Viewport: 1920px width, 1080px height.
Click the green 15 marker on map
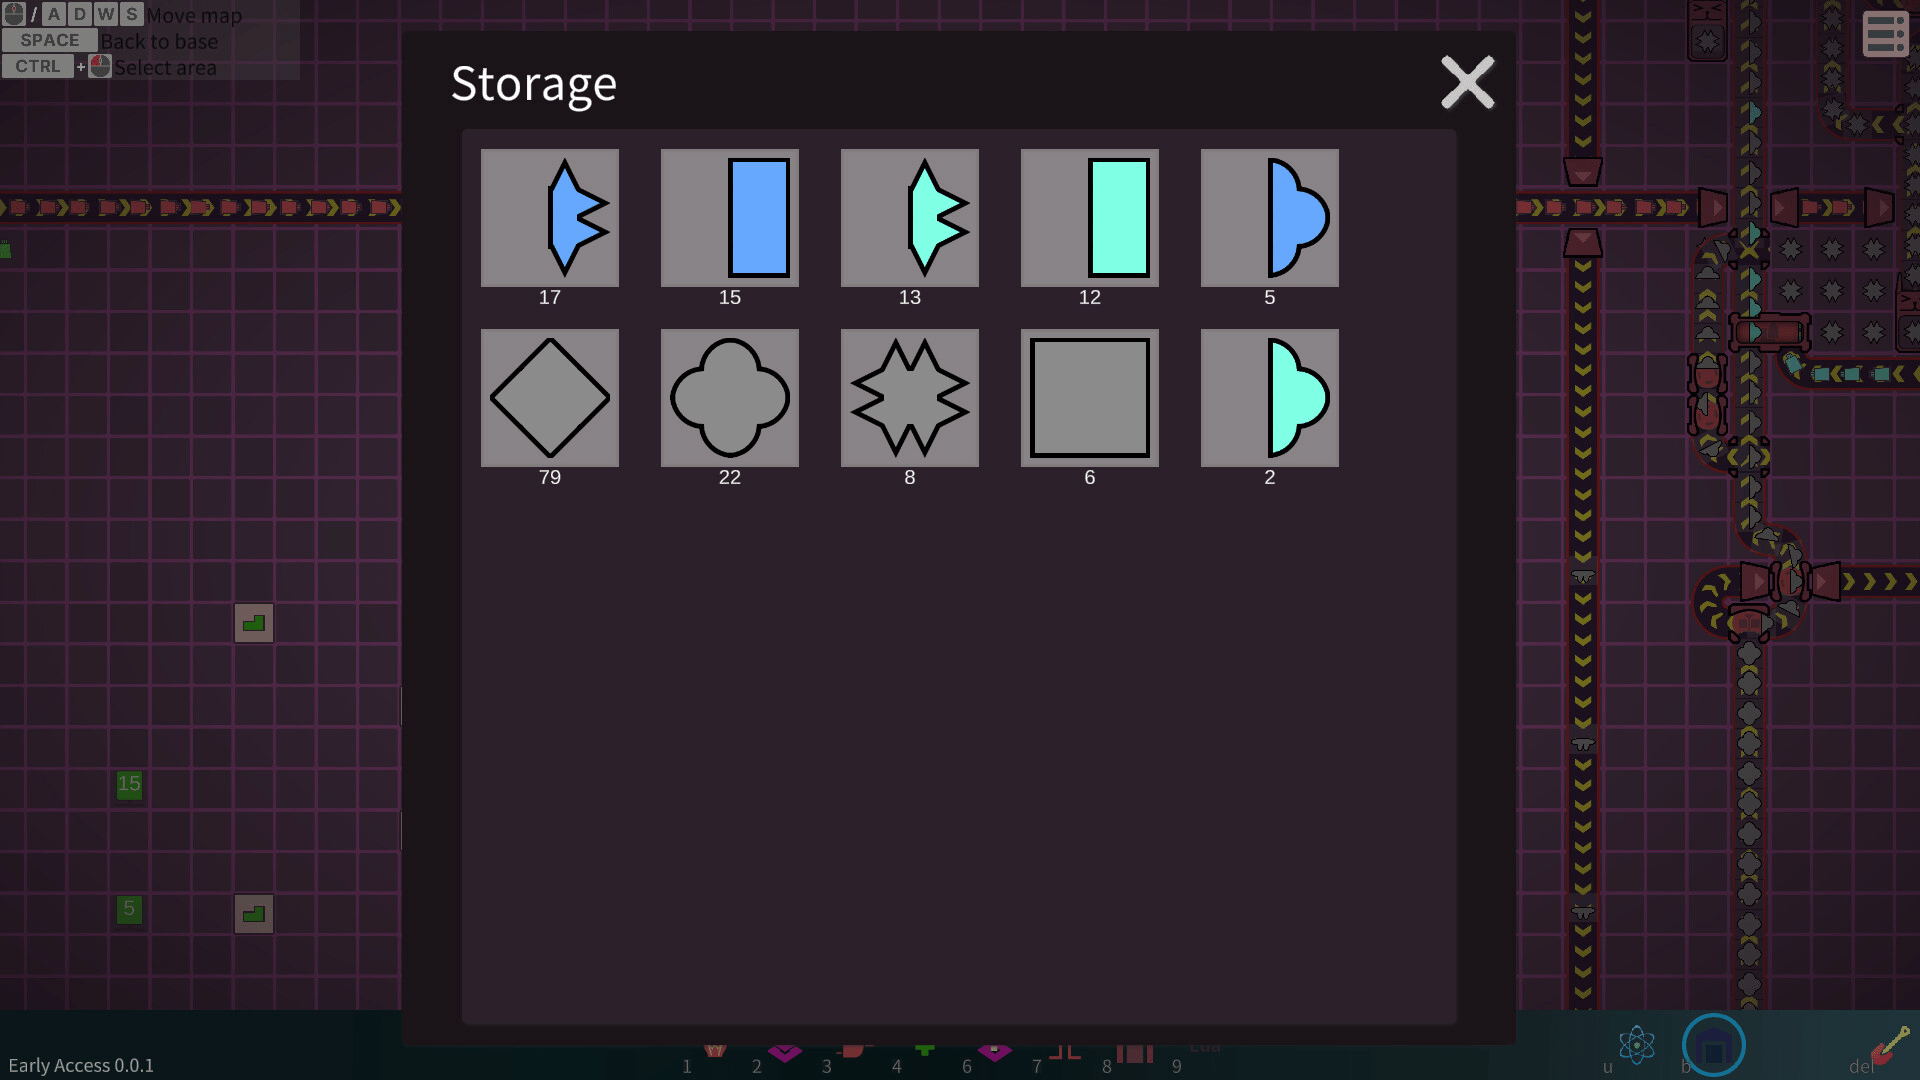[x=129, y=784]
